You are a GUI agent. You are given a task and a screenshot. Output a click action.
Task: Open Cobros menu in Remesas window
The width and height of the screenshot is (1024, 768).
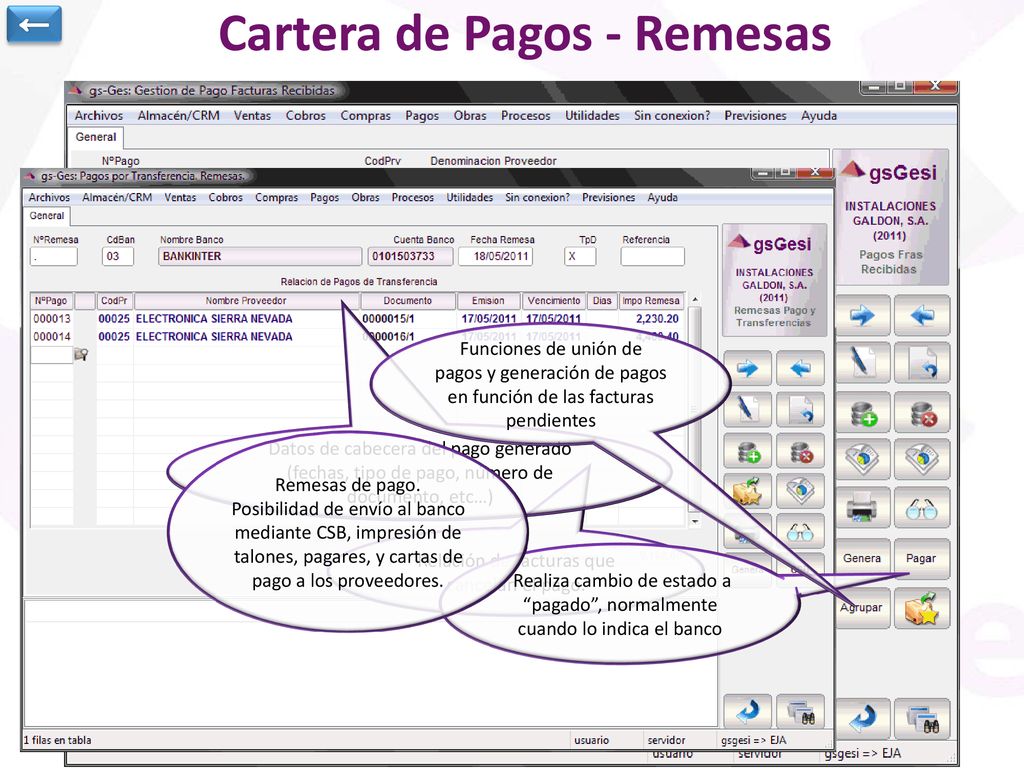225,197
